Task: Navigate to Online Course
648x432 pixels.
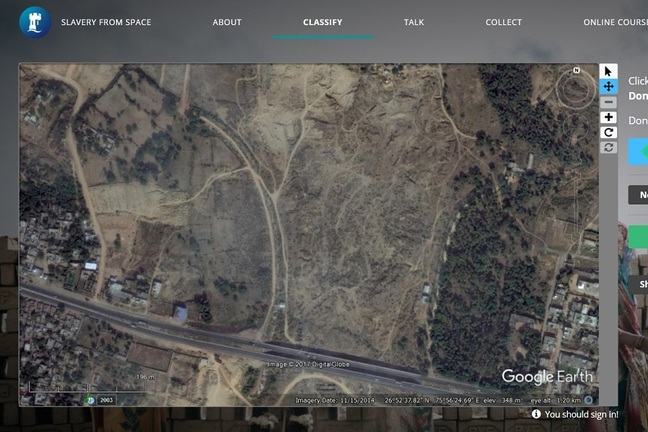Action: [x=614, y=22]
